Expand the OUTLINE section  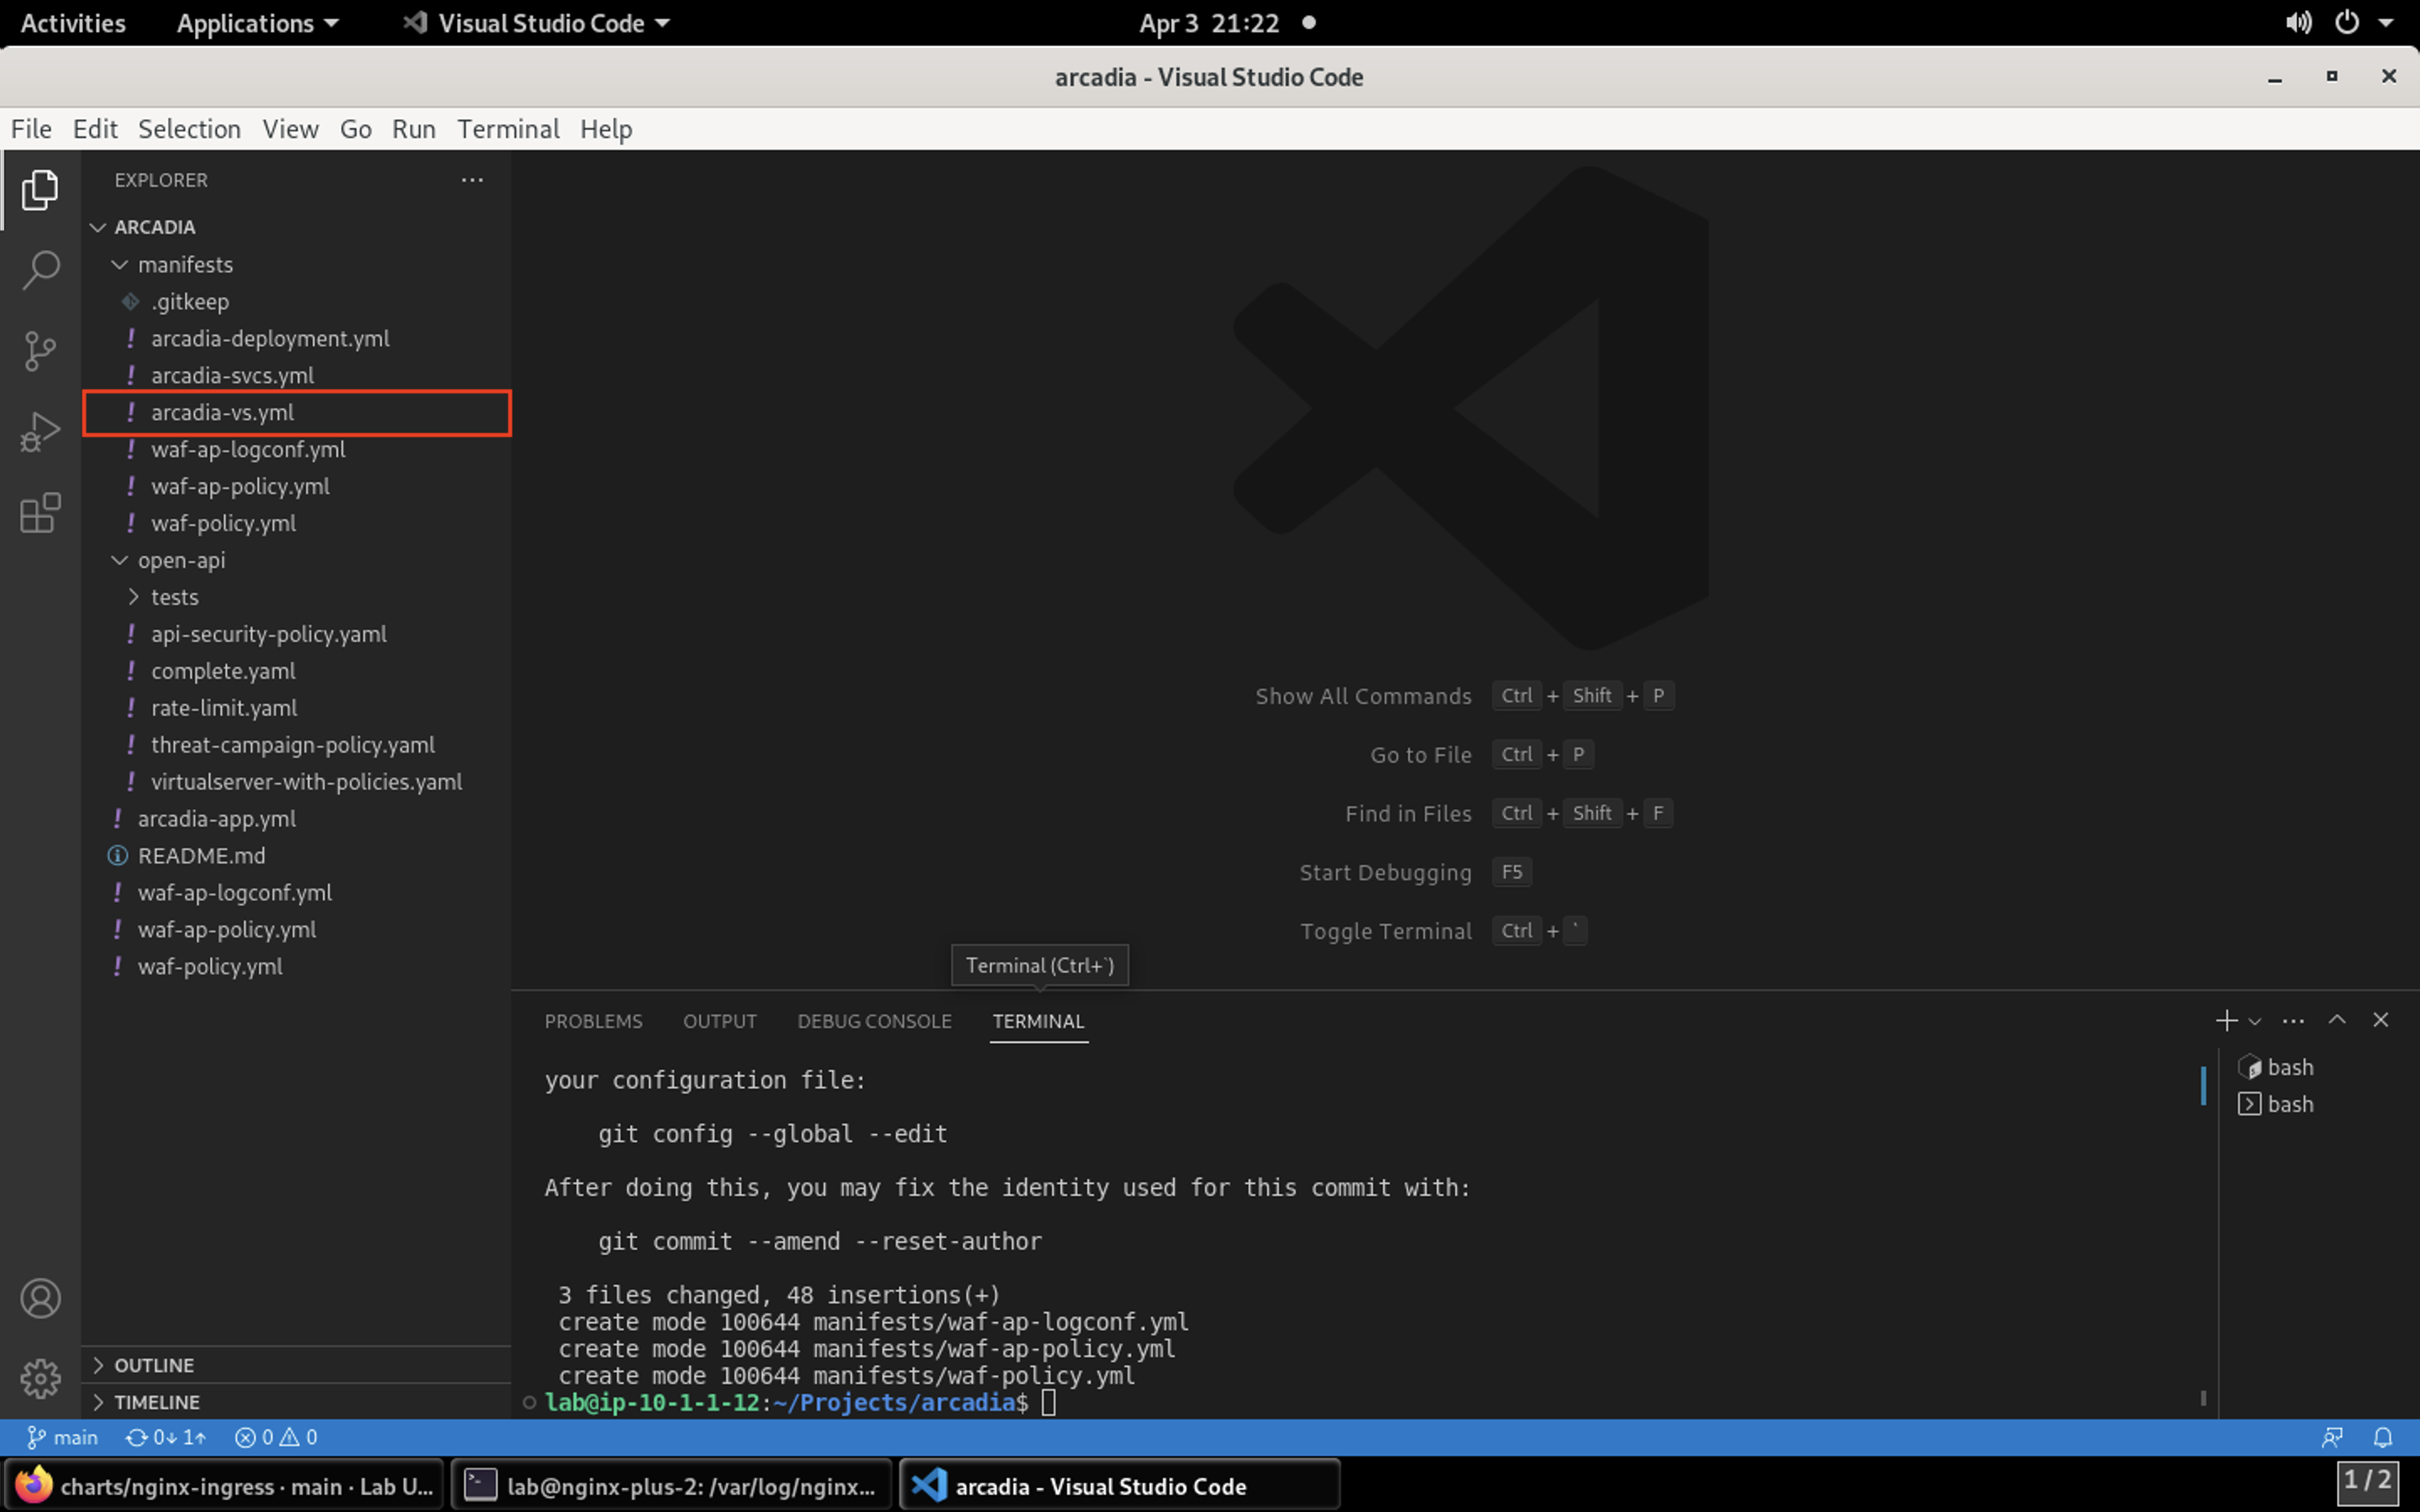[x=296, y=1365]
